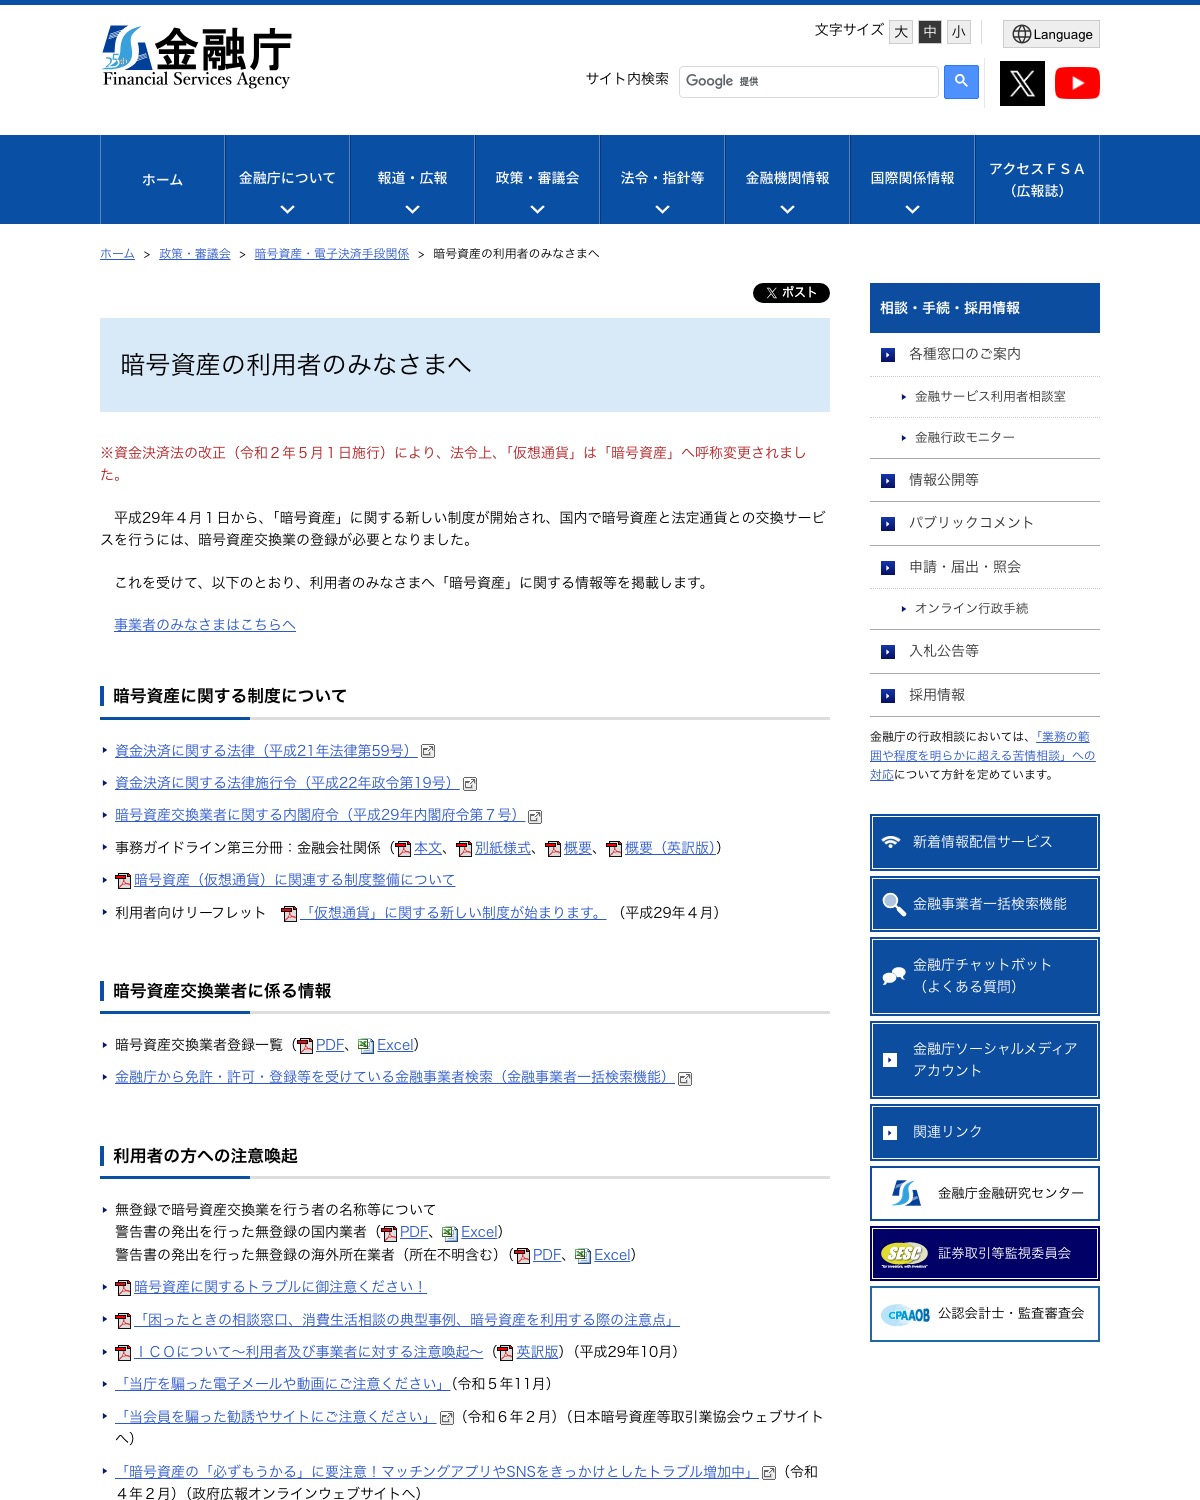
Task: Open 業務の範囲や程度を明らかに超える苦情相談 link
Action: [983, 756]
